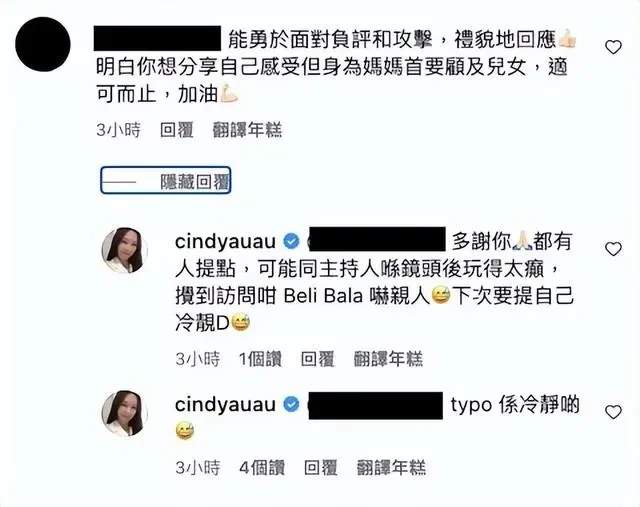This screenshot has width=640, height=507.
Task: Click verified badge on typo reply
Action: coord(291,405)
